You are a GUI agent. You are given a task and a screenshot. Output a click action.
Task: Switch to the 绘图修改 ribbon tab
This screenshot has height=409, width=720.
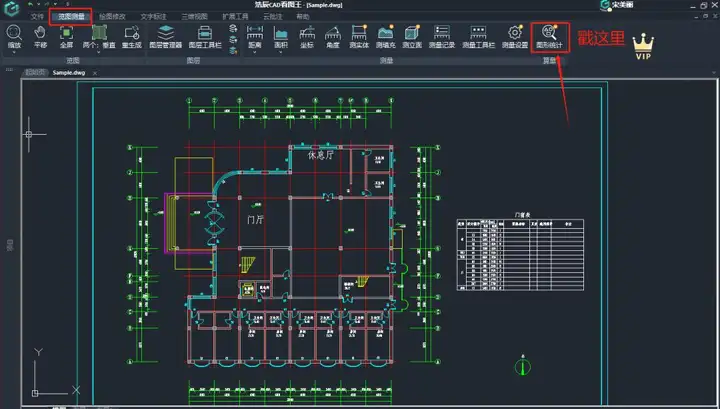click(x=112, y=17)
